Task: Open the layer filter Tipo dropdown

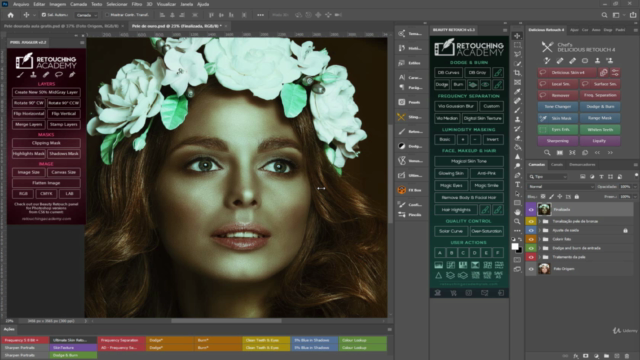Action: [x=548, y=177]
